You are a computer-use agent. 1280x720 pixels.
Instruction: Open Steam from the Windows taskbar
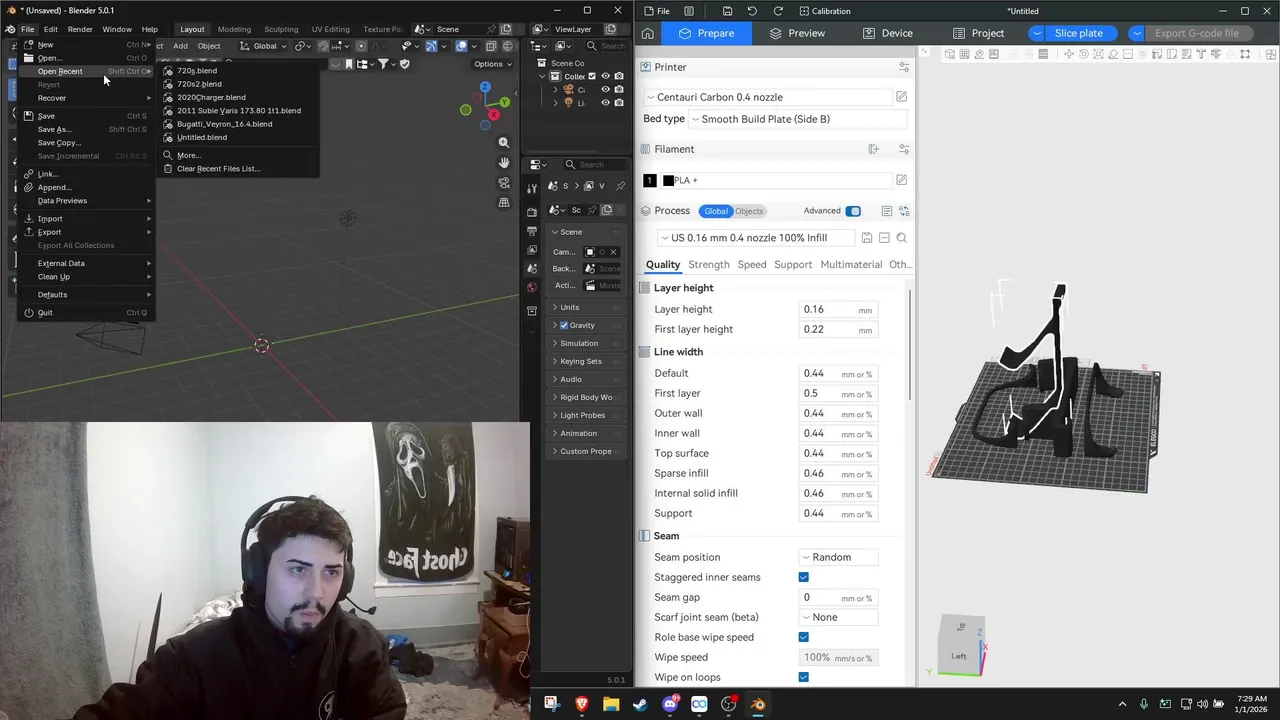point(640,704)
